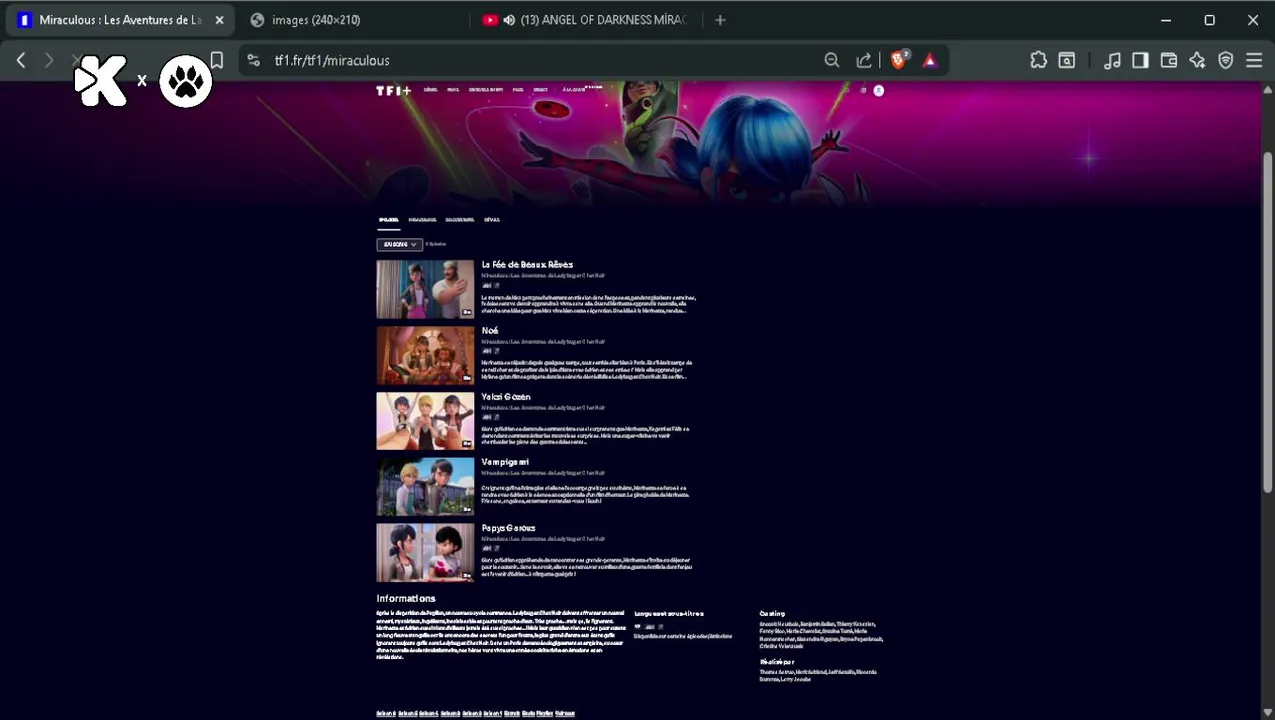Screen dimensions: 1275x720
Task: Open the media control music note icon
Action: [x=1112, y=60]
